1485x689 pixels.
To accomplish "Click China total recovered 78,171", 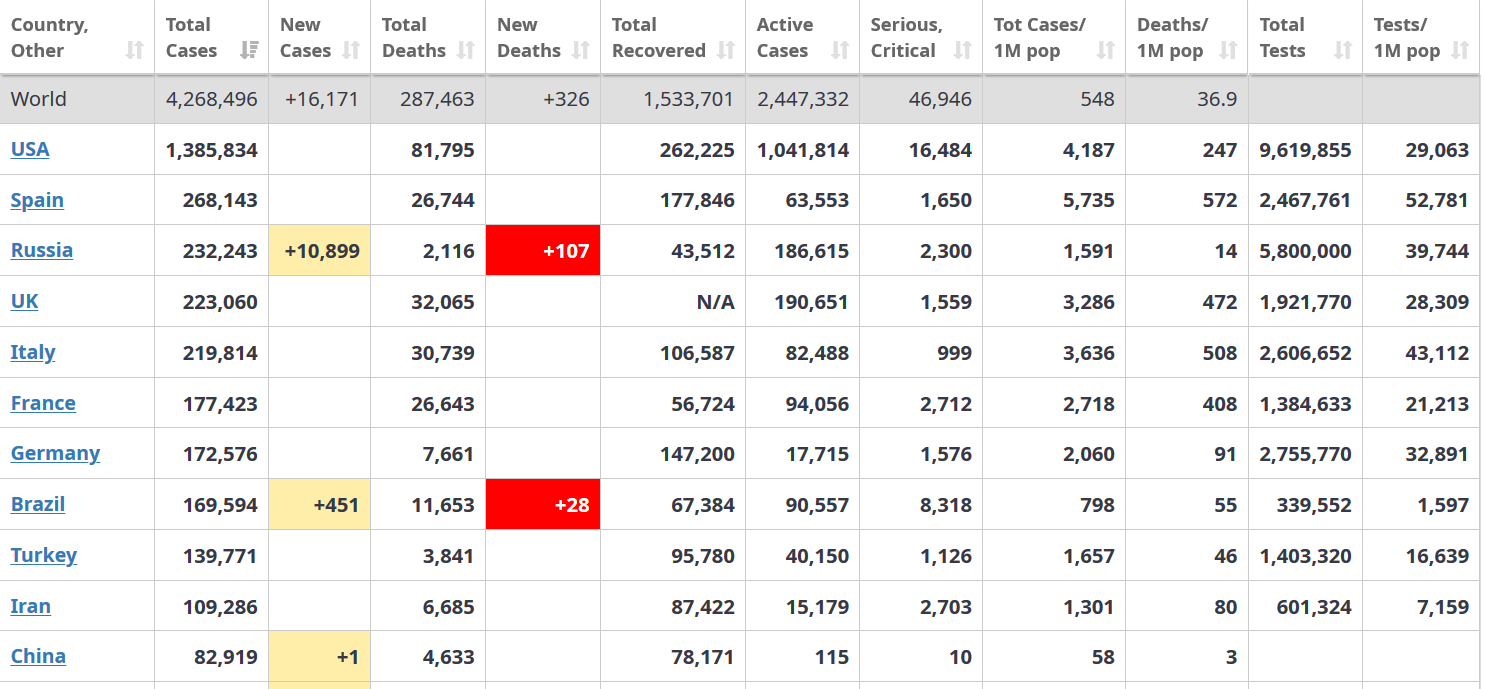I will (703, 657).
